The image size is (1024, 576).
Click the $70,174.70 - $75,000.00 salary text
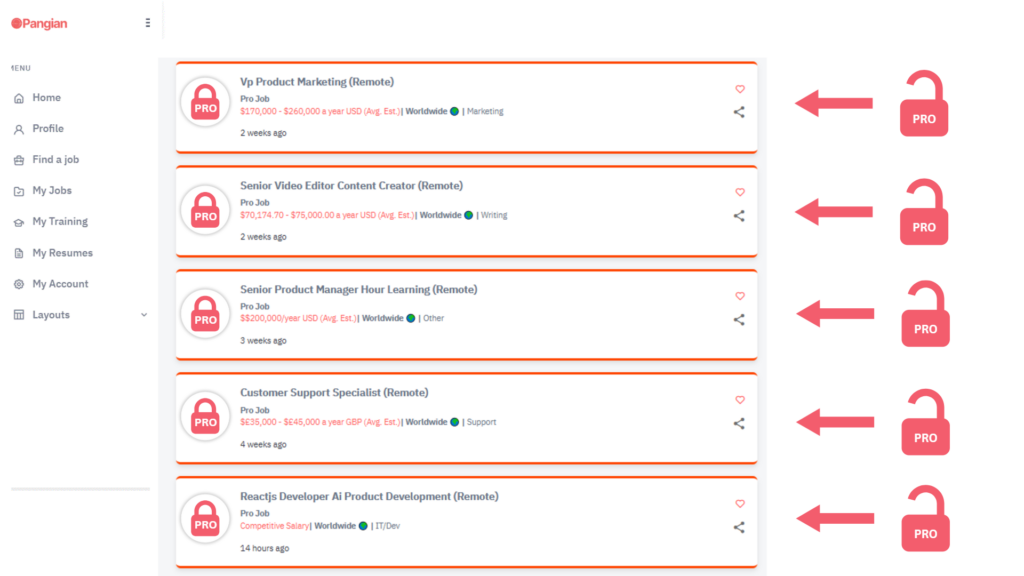[x=327, y=215]
